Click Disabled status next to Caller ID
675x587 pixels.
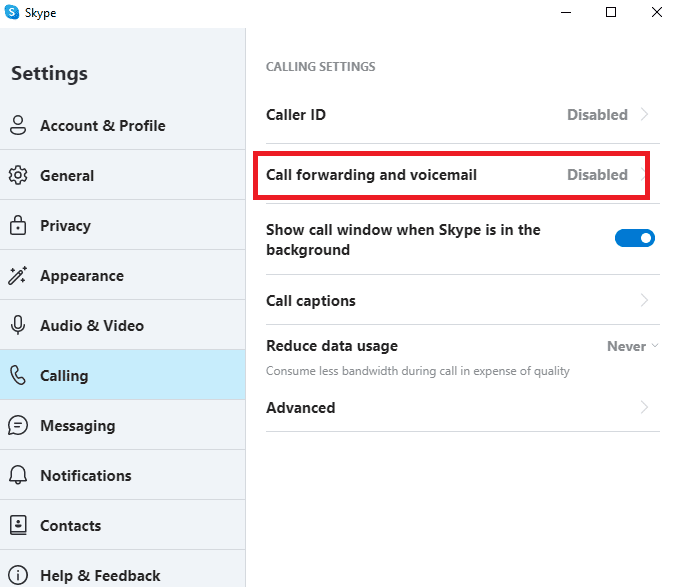click(x=597, y=114)
